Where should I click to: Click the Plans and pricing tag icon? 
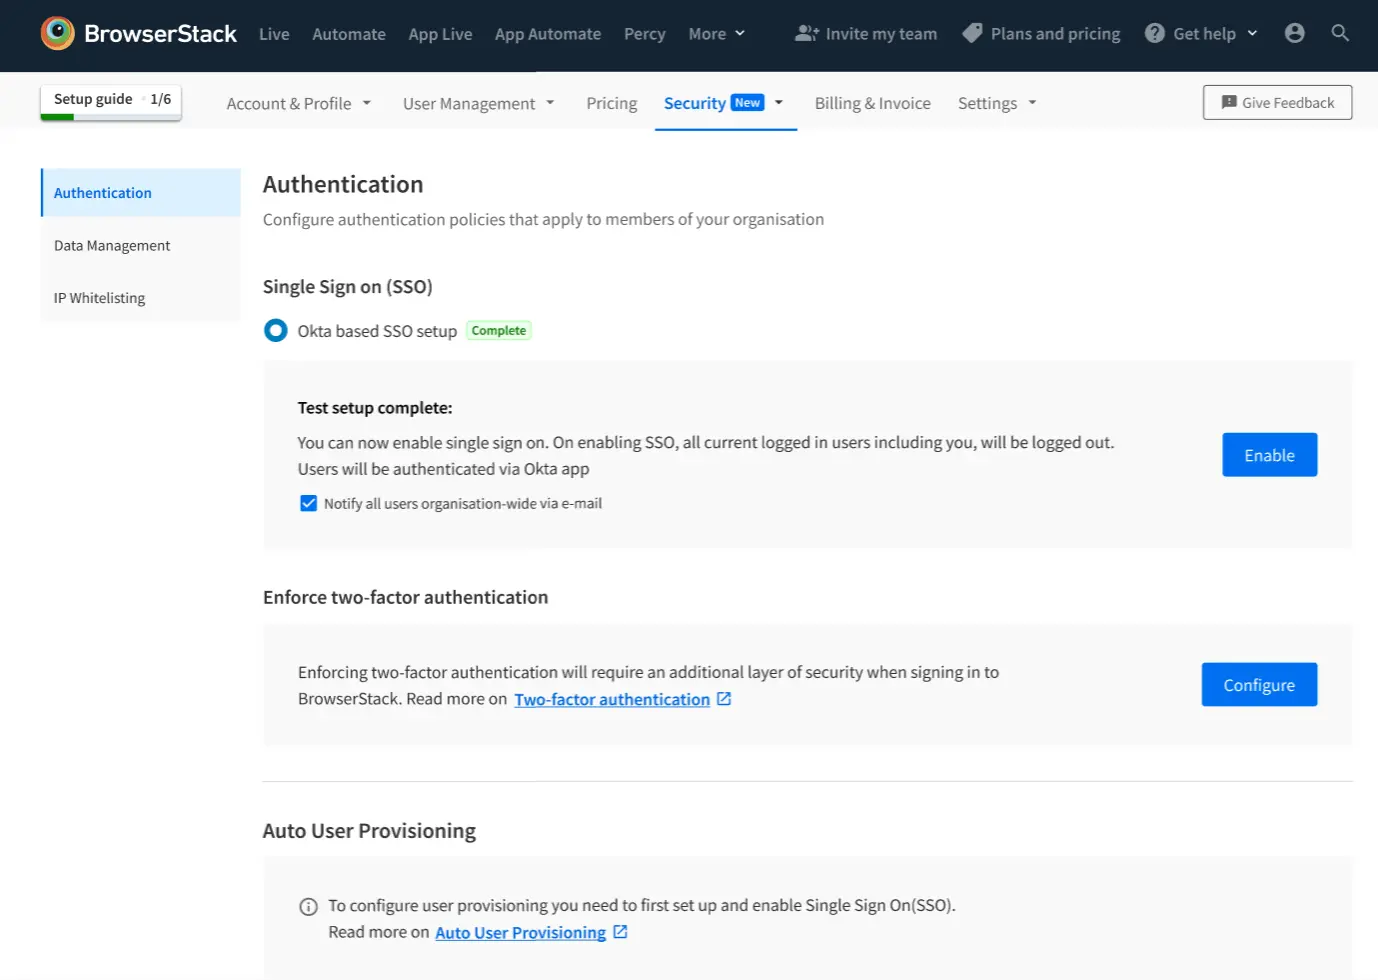(972, 33)
